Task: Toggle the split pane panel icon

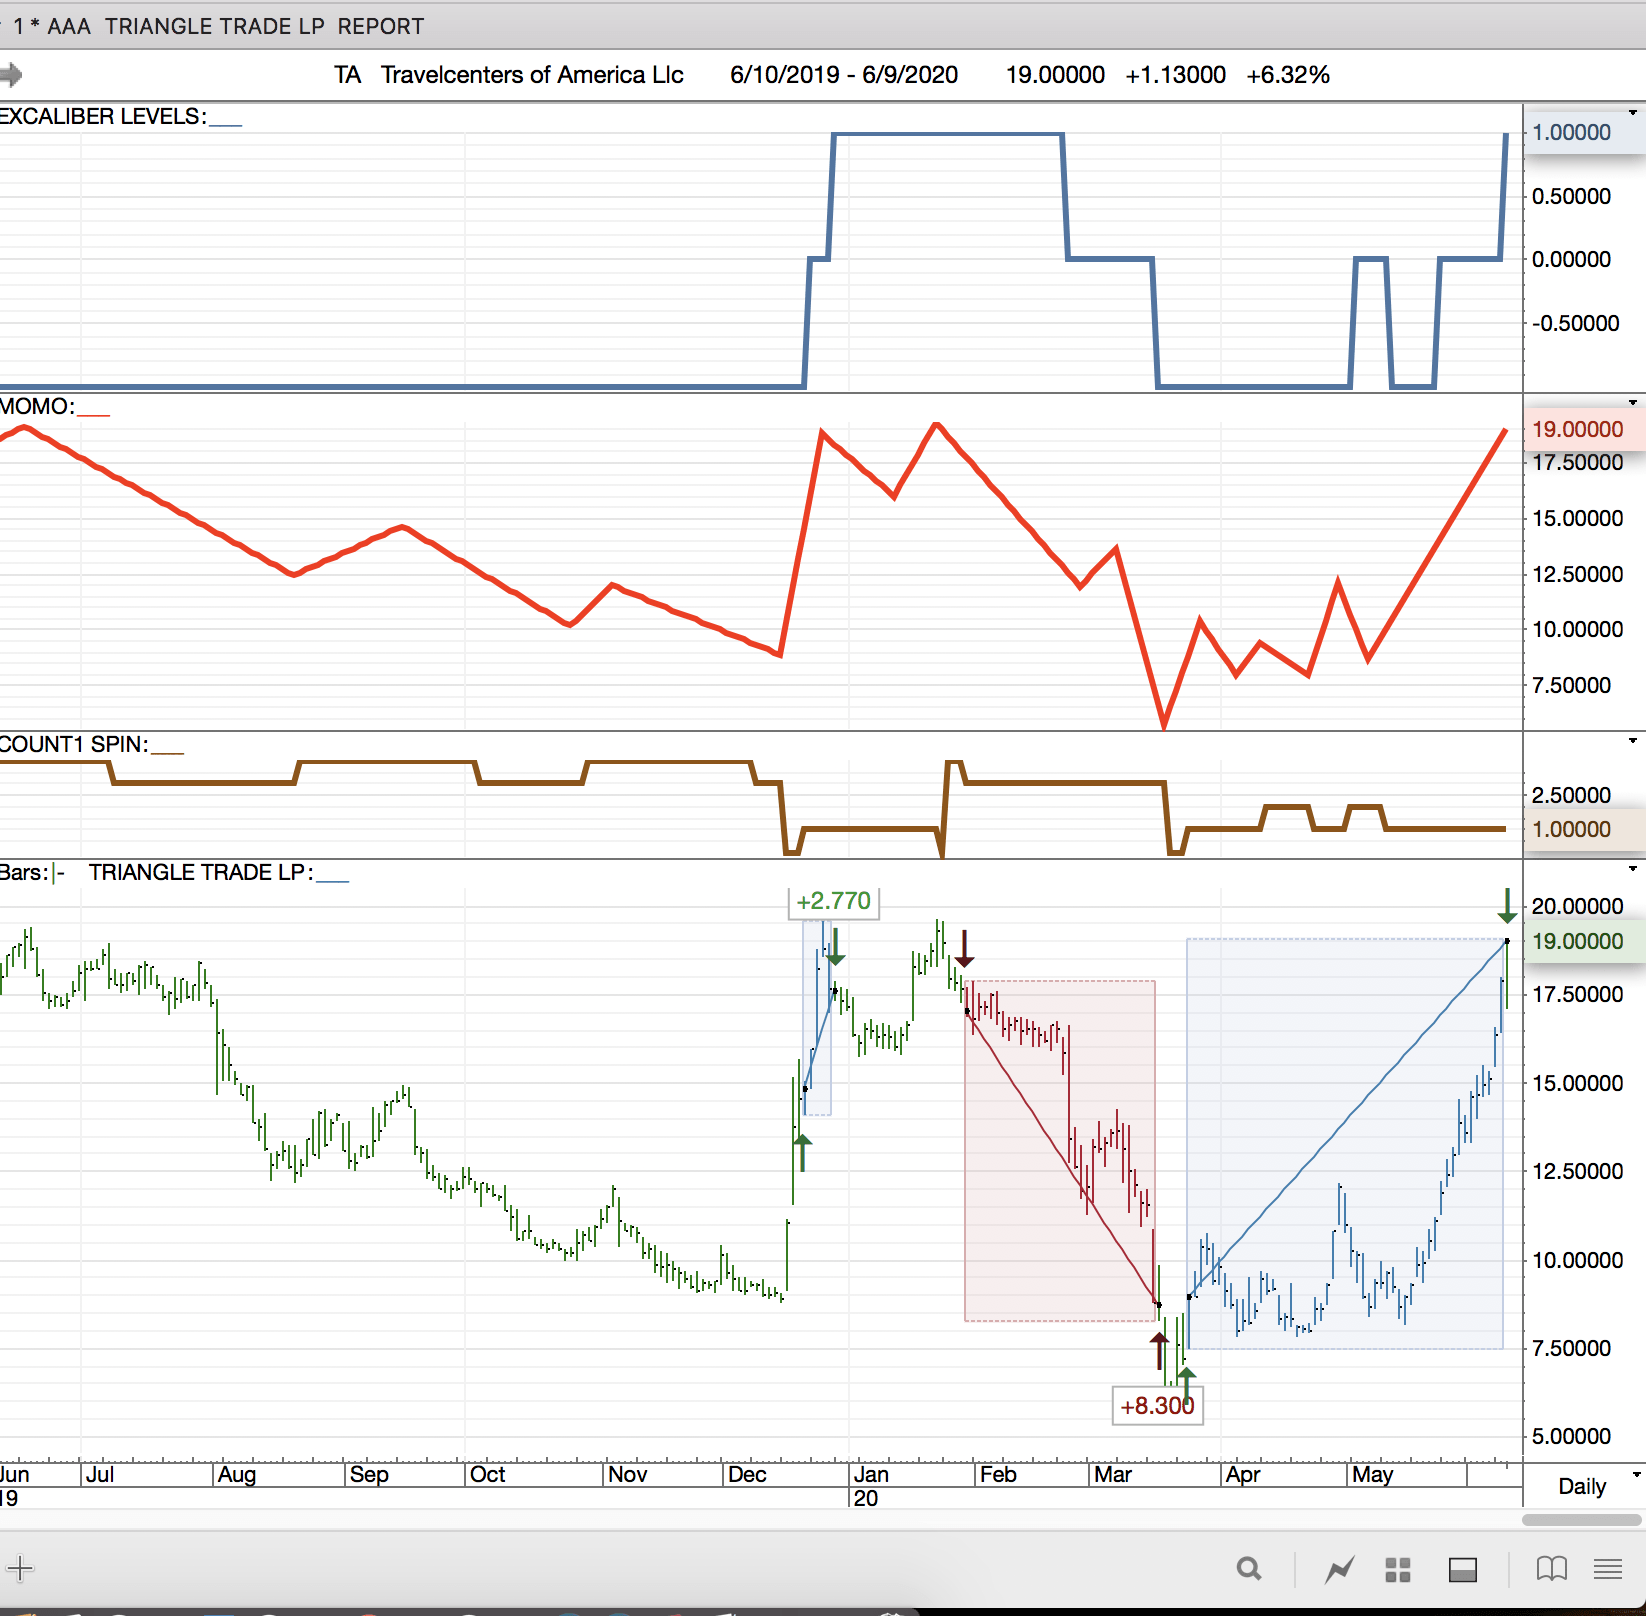Action: pyautogui.click(x=1463, y=1570)
